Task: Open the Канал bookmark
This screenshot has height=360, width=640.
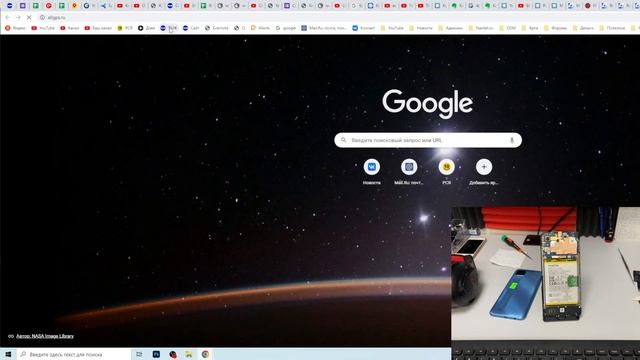Action: click(70, 28)
